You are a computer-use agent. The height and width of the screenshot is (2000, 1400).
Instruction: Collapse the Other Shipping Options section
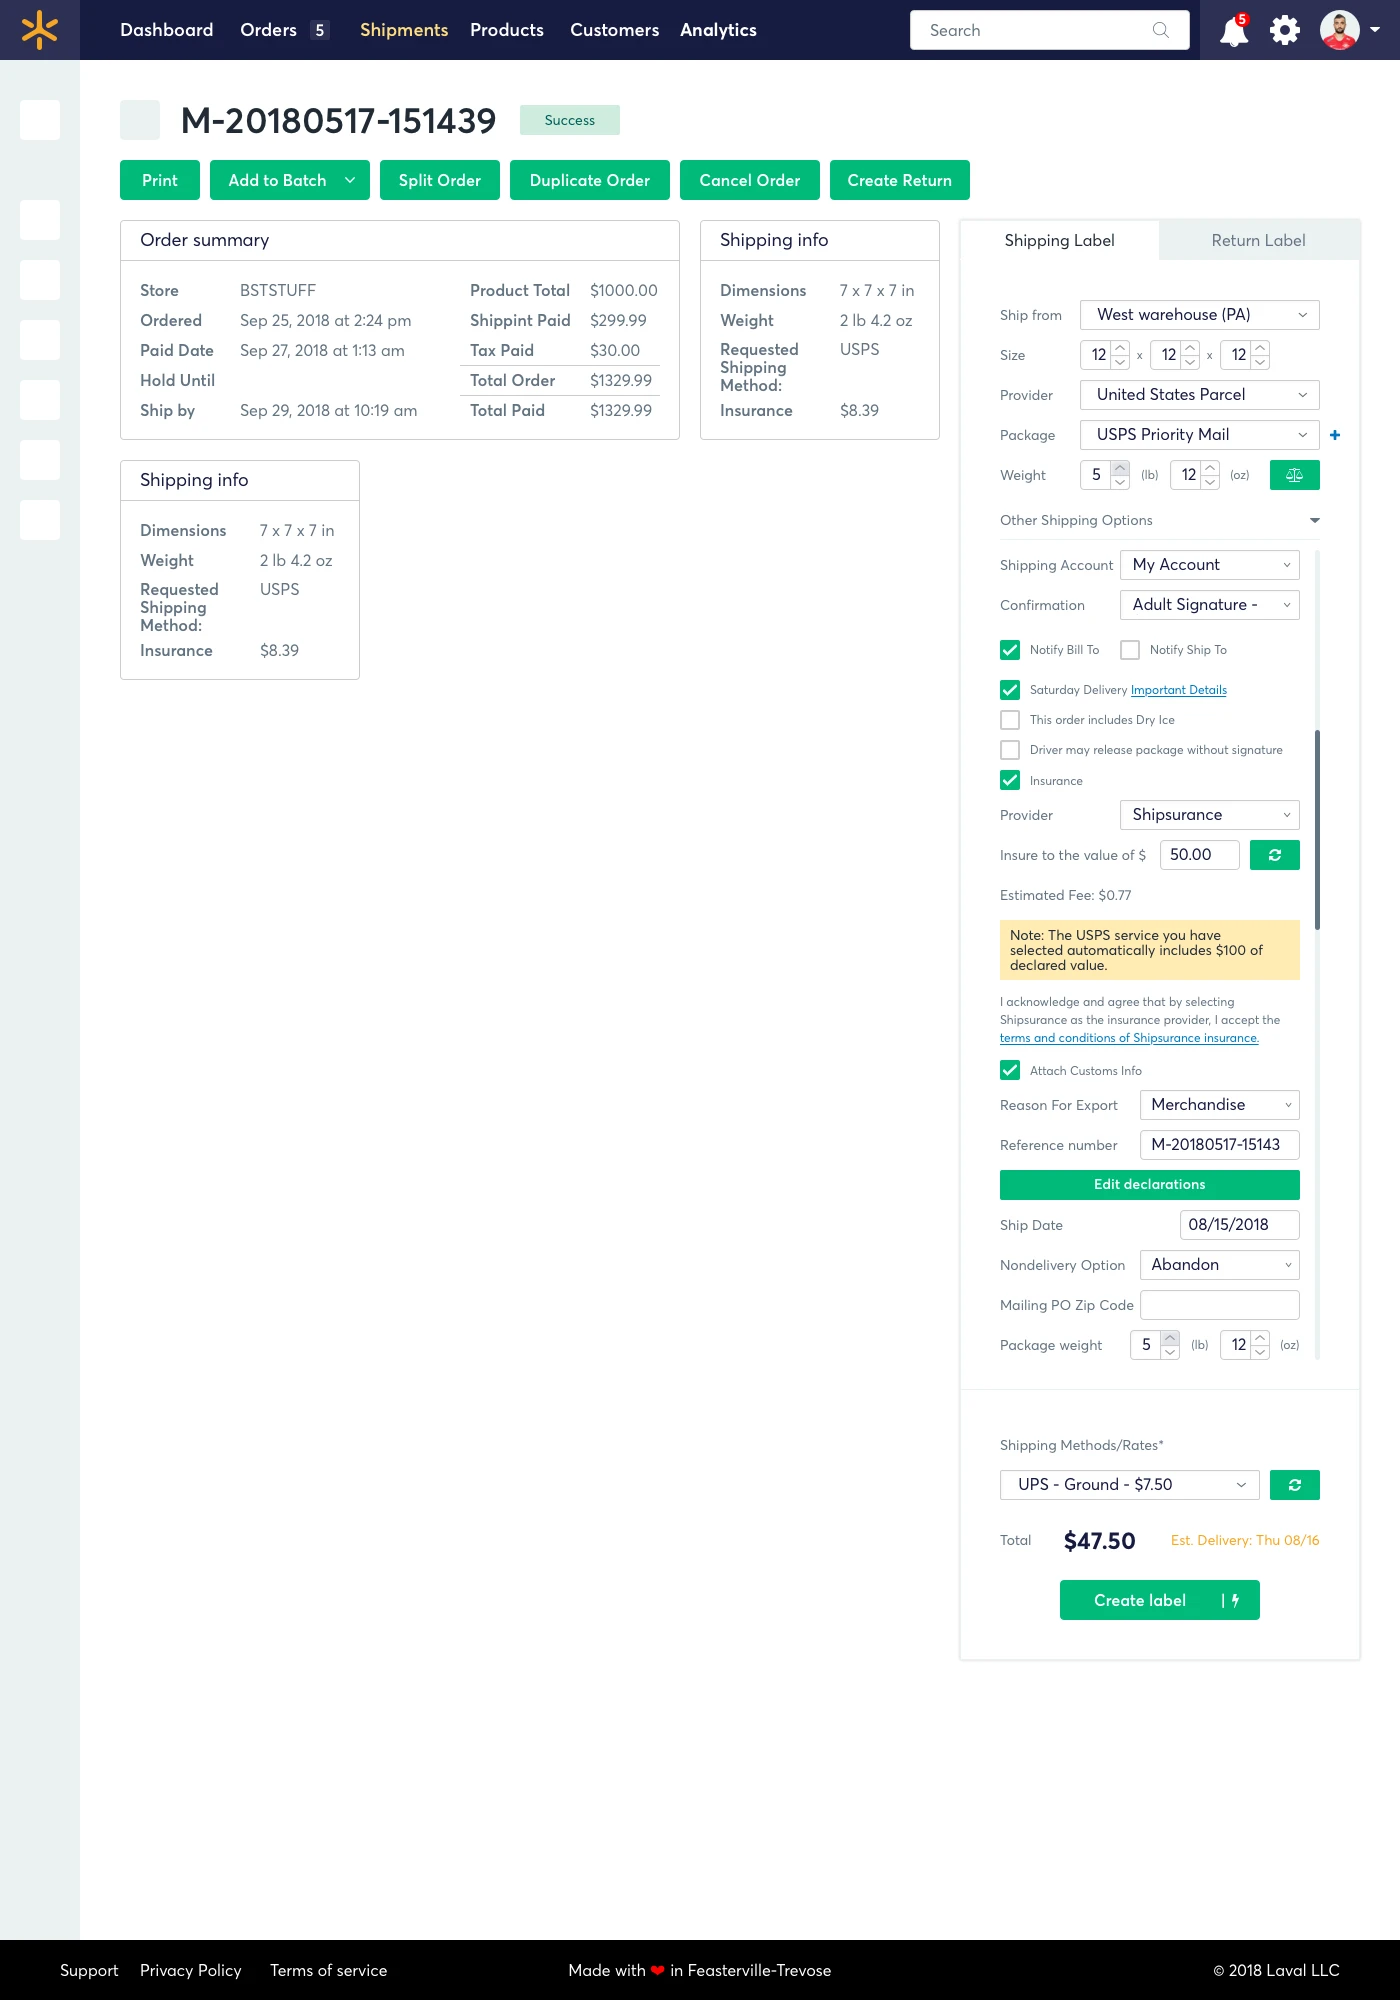point(1314,520)
